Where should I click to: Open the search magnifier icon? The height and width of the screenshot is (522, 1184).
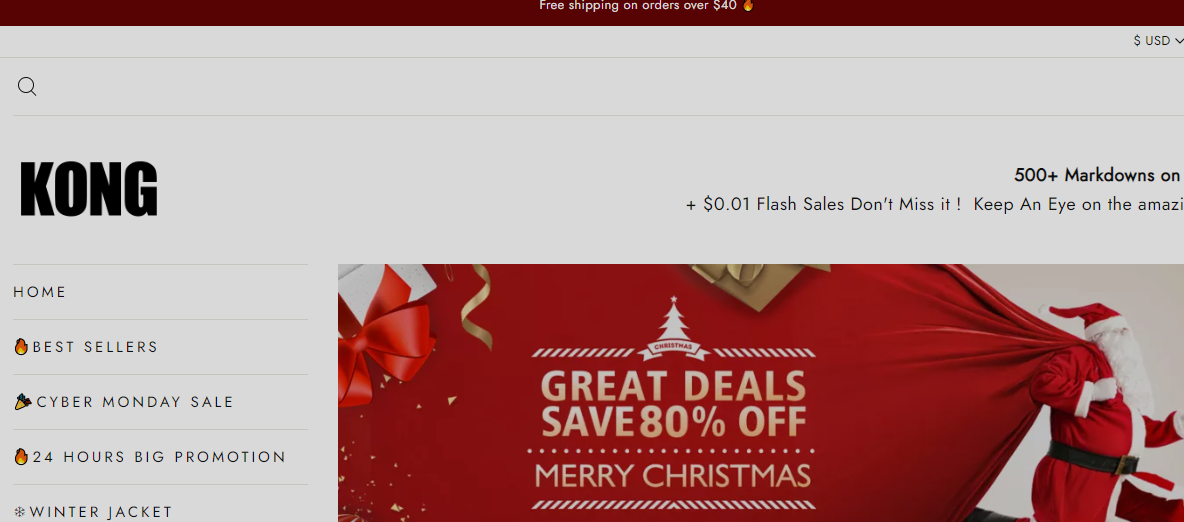point(27,87)
